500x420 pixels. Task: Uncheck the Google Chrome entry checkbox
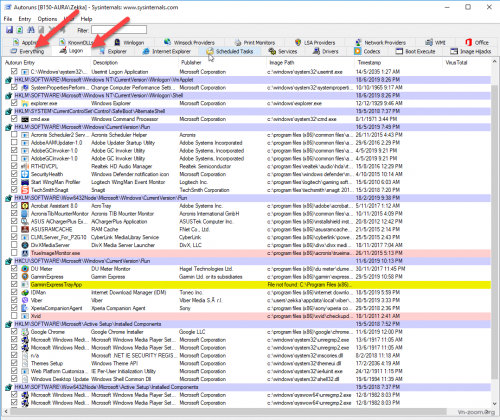point(14,332)
